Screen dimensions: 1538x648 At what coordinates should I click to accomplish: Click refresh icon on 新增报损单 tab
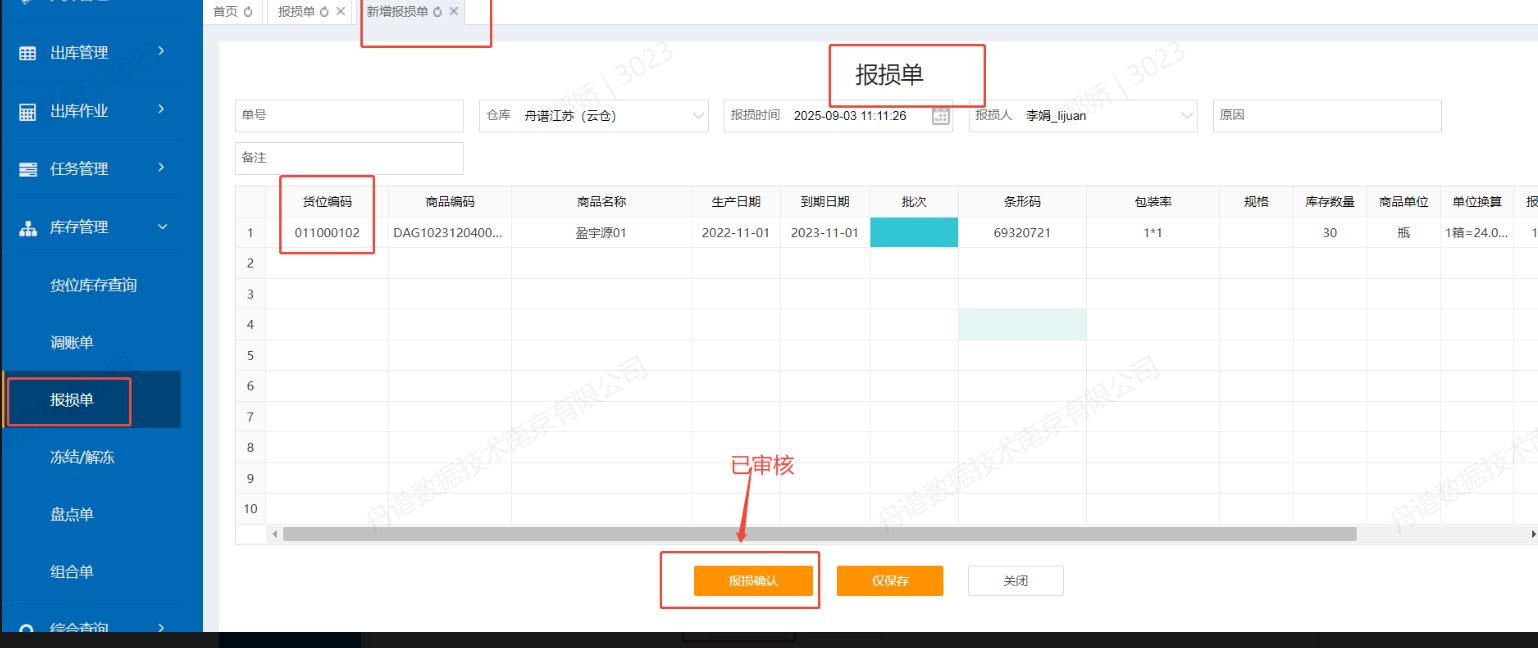(438, 12)
